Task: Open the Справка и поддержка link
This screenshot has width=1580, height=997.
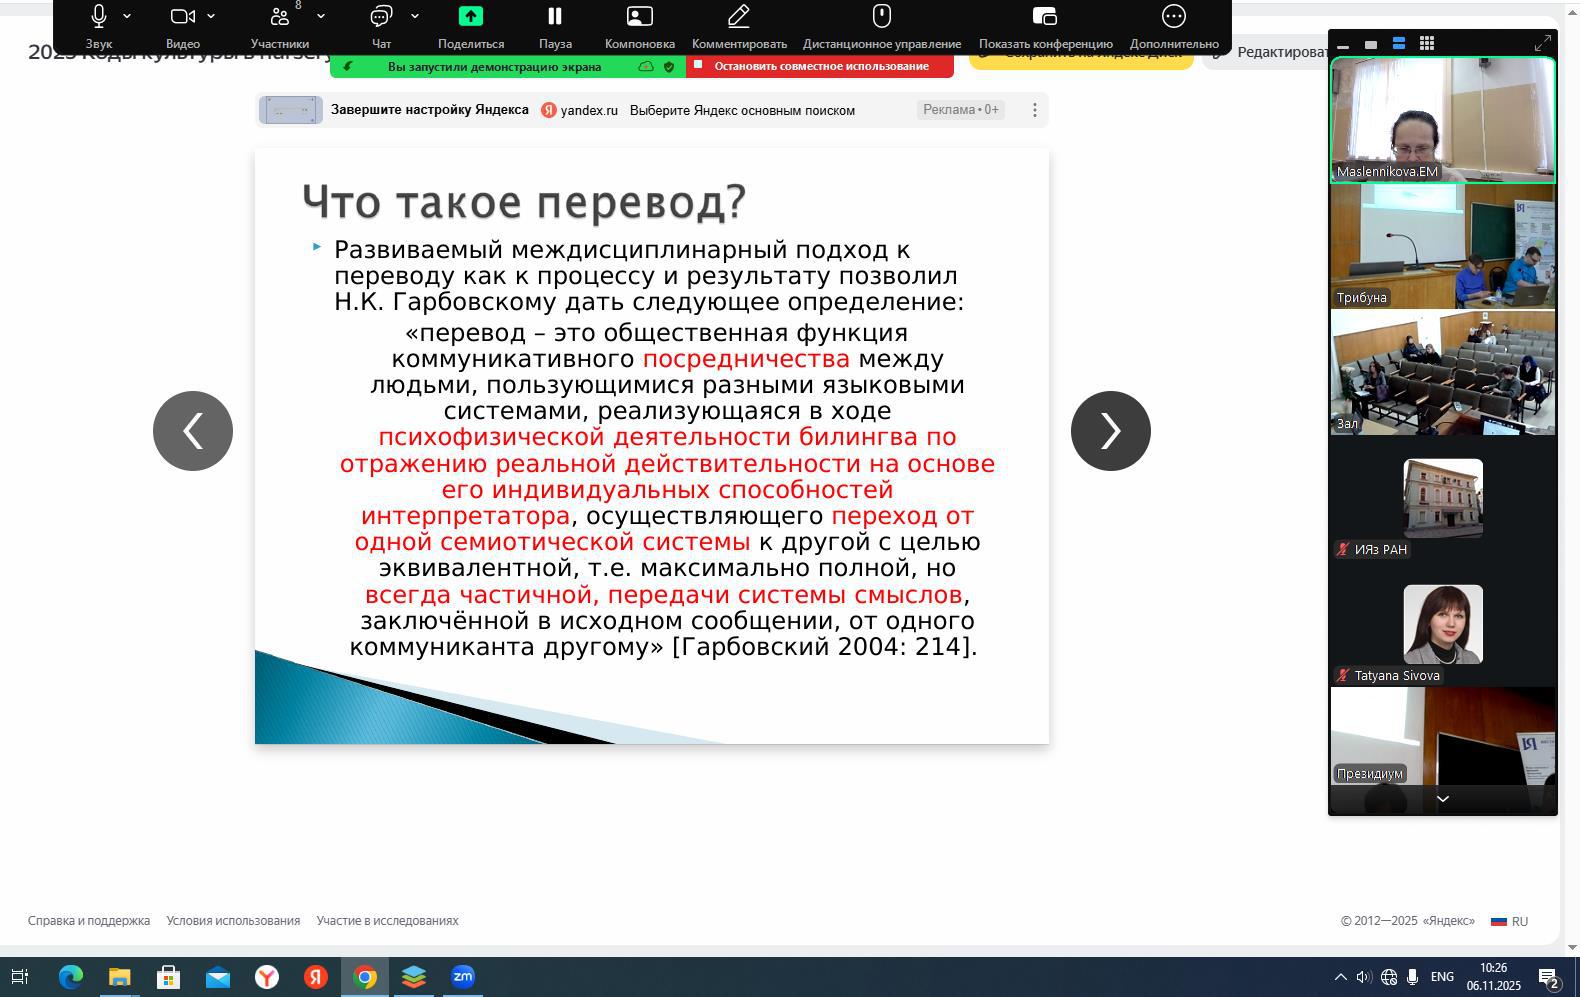Action: tap(89, 920)
